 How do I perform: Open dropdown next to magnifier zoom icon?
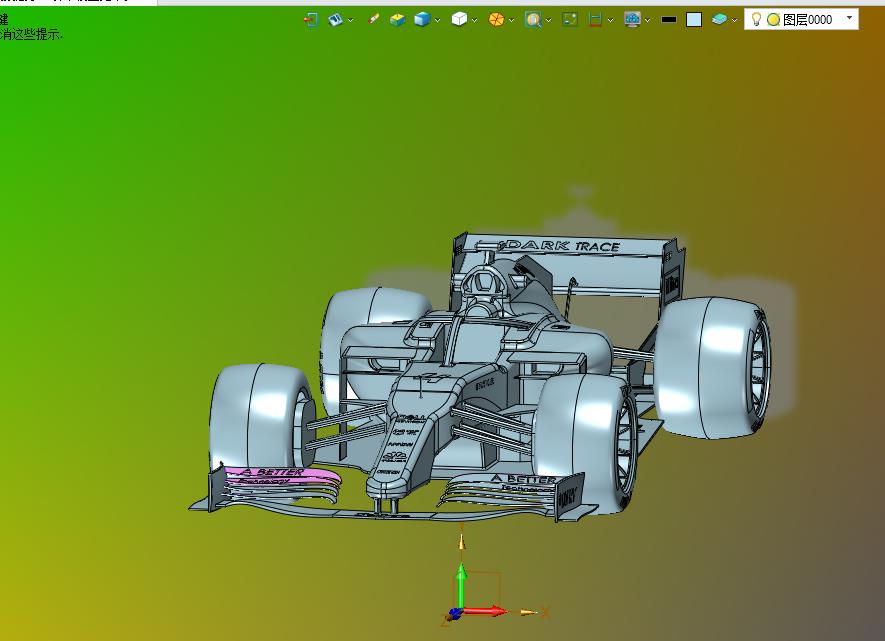pos(549,20)
